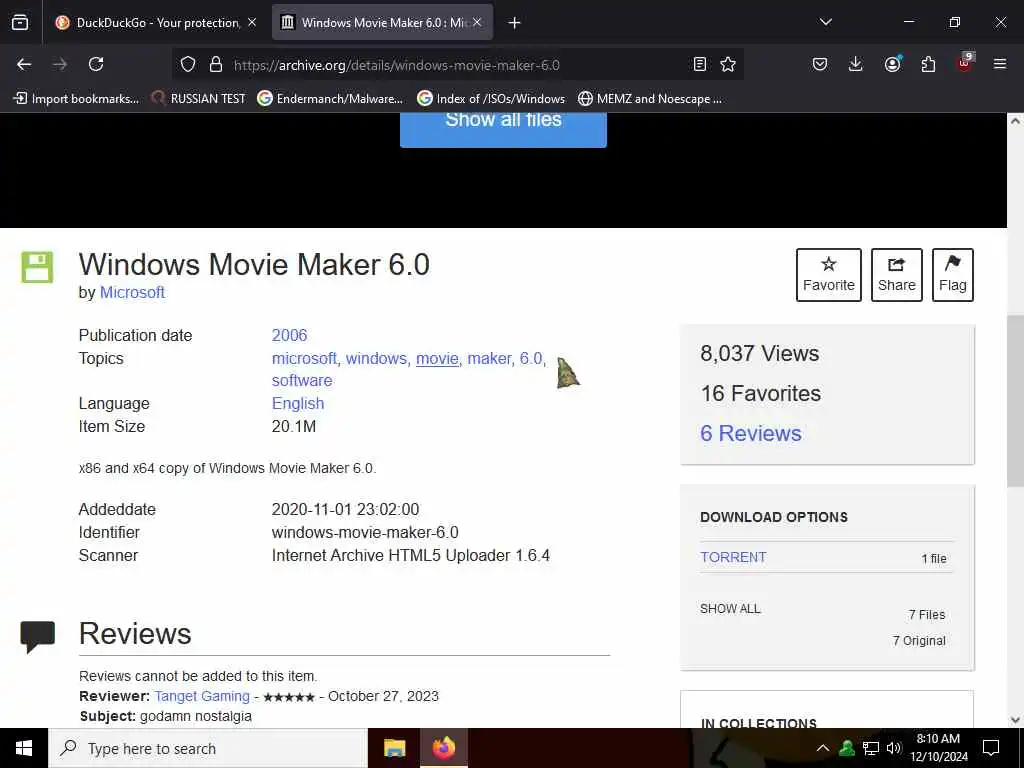Open the software topic link
Screen dimensions: 1024x768
pyautogui.click(x=302, y=380)
